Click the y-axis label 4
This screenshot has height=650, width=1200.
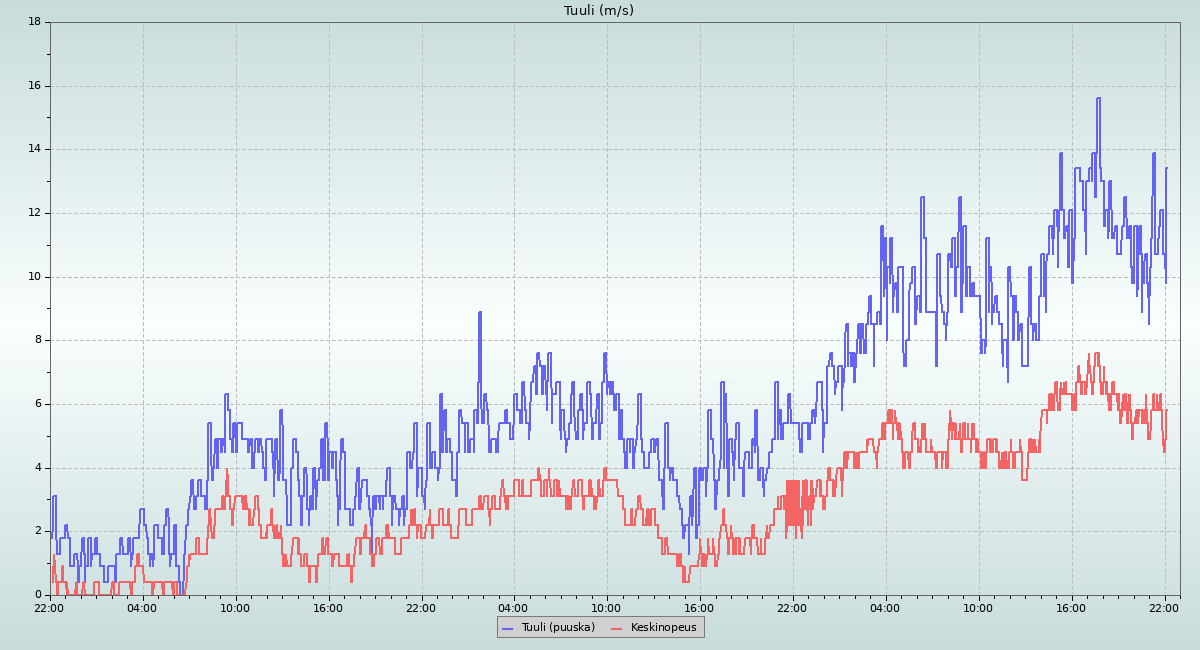point(37,468)
